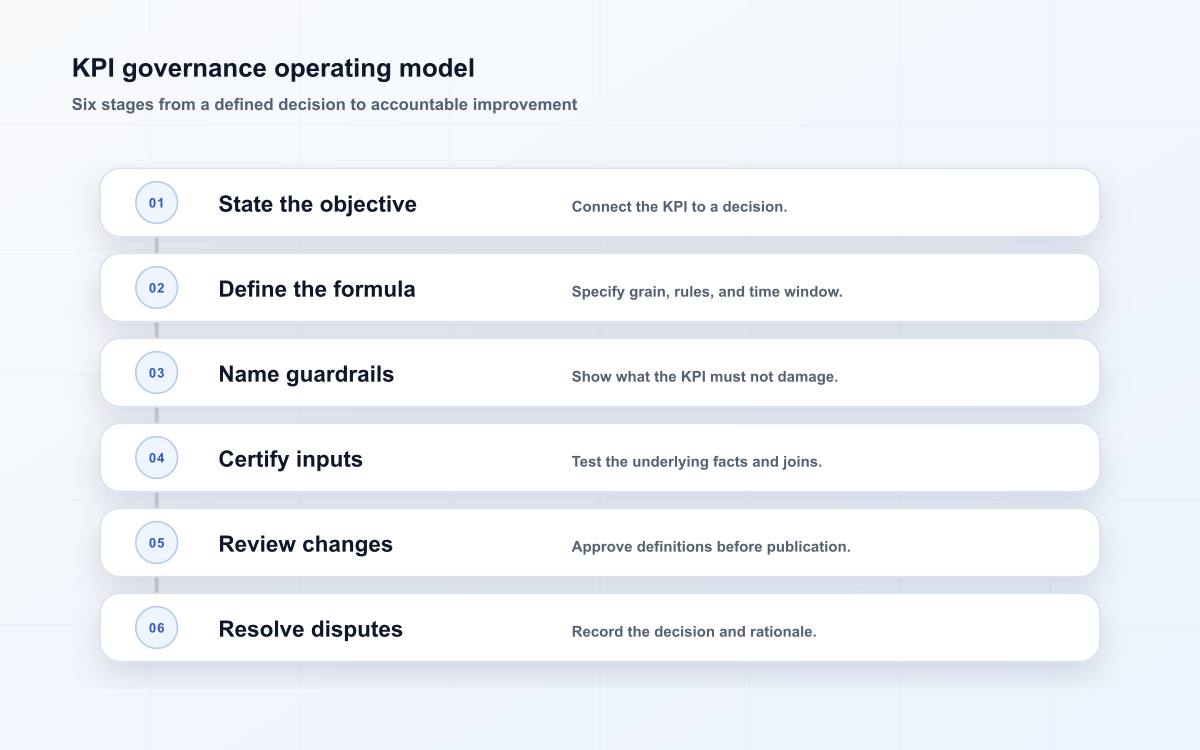1200x750 pixels.
Task: Open the State the objective heading
Action: (317, 204)
